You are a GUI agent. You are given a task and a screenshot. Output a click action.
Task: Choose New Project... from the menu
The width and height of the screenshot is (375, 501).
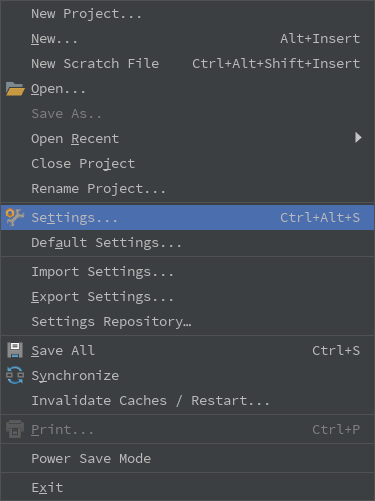tap(187, 14)
